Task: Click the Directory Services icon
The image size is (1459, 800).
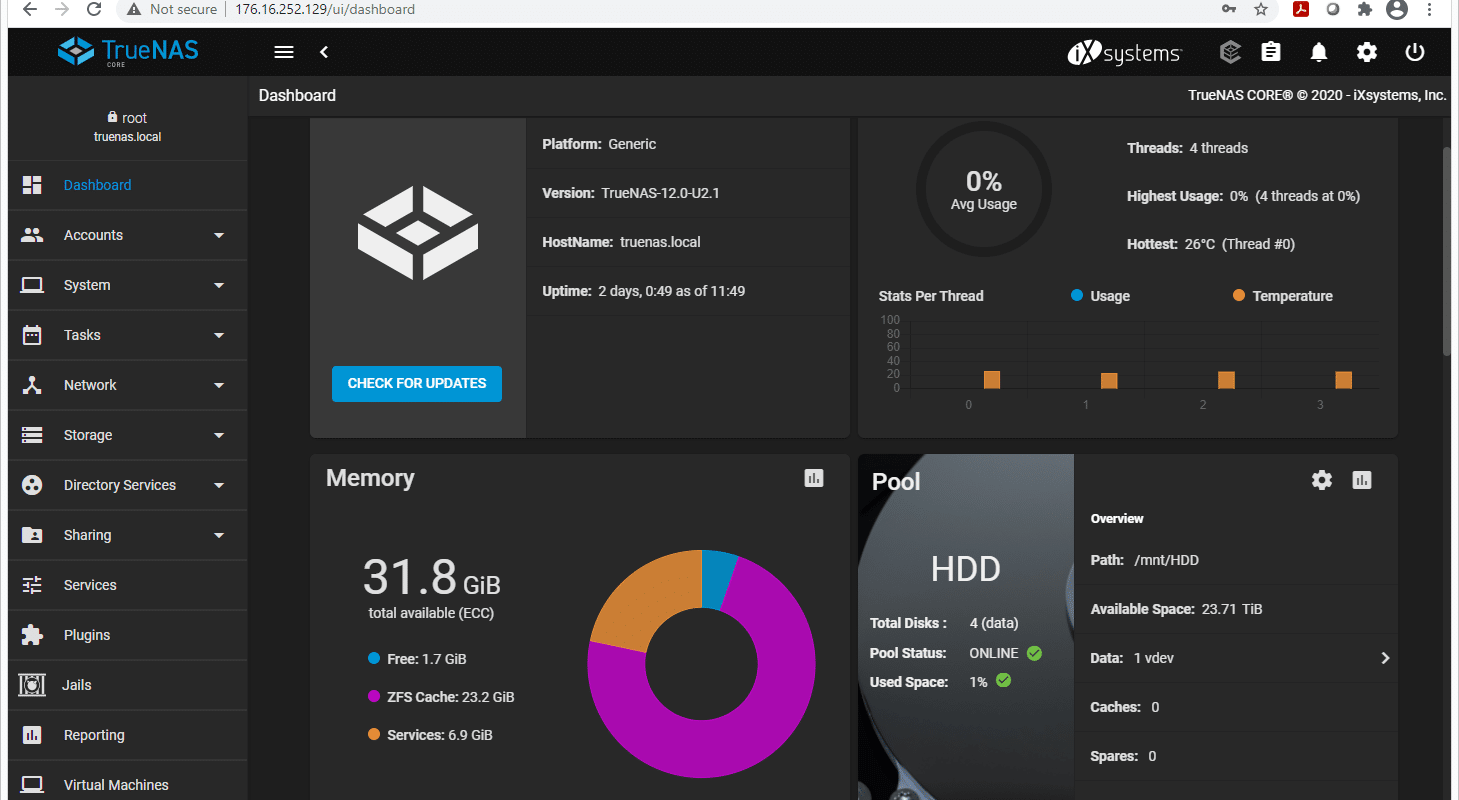Action: click(32, 485)
